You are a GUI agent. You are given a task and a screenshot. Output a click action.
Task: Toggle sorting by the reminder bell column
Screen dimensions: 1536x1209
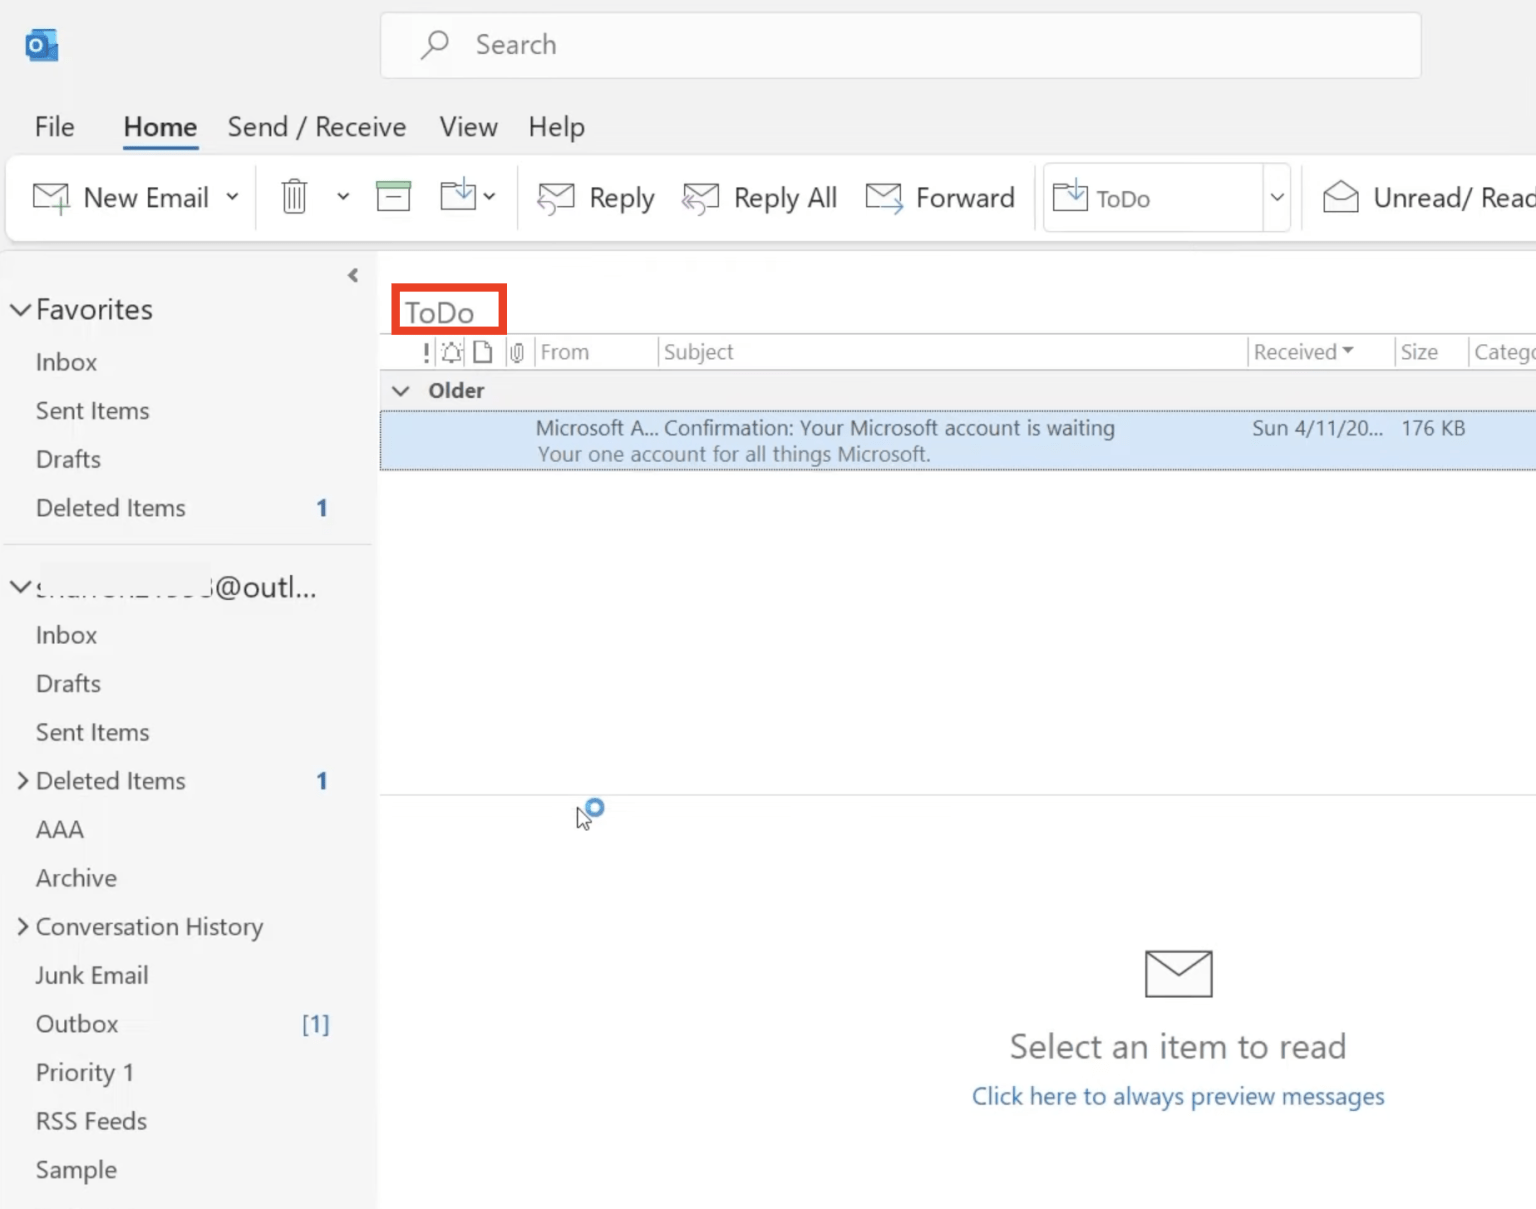click(x=452, y=352)
